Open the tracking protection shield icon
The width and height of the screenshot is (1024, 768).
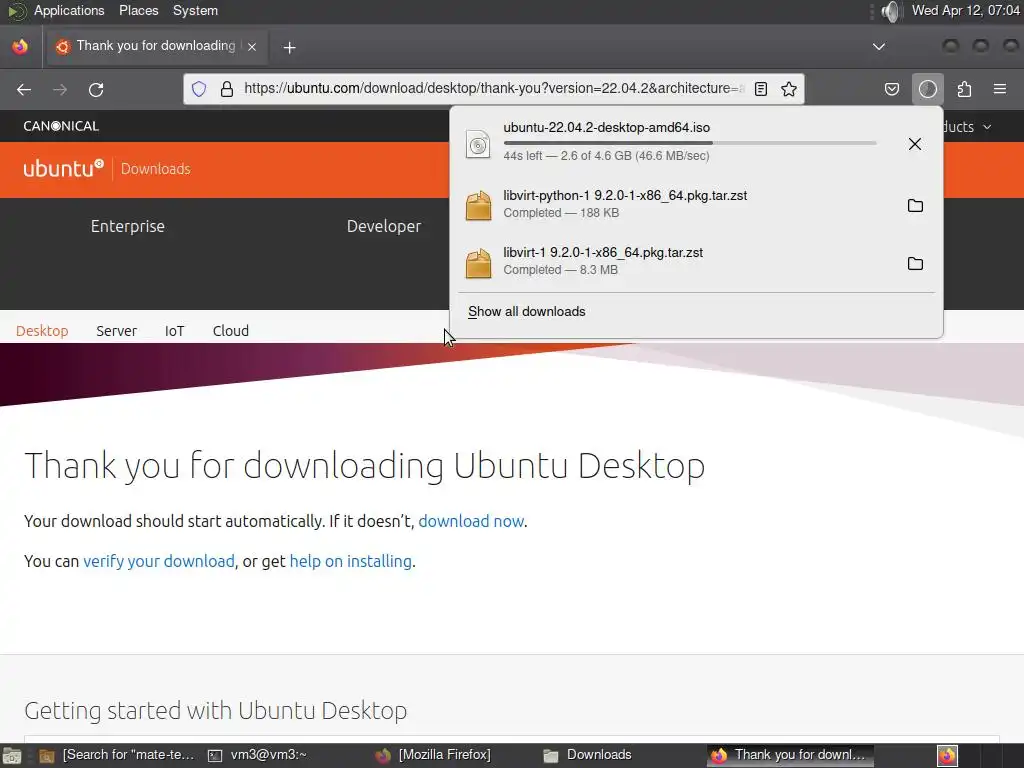click(x=199, y=89)
